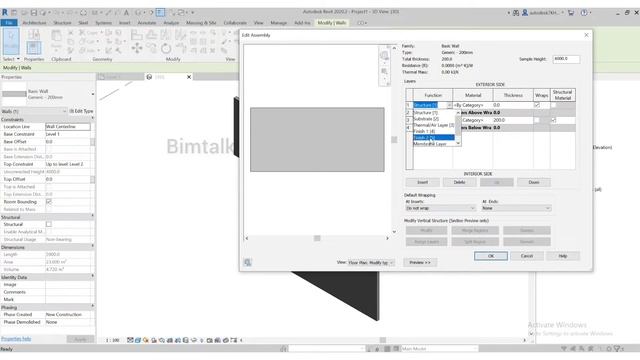Toggle Wraps checkbox for layer row 1

tap(537, 105)
